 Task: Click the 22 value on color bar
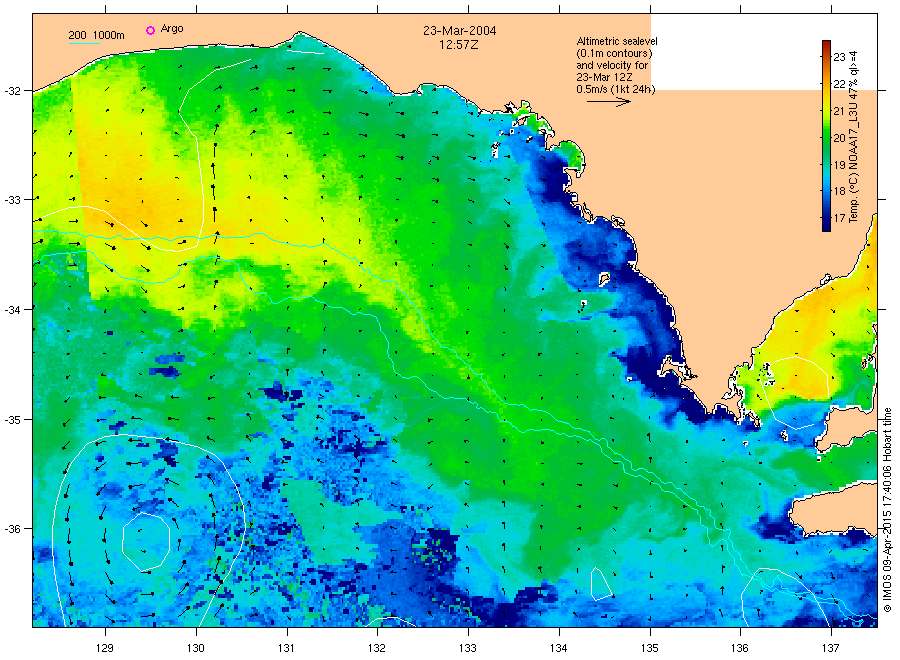click(839, 84)
